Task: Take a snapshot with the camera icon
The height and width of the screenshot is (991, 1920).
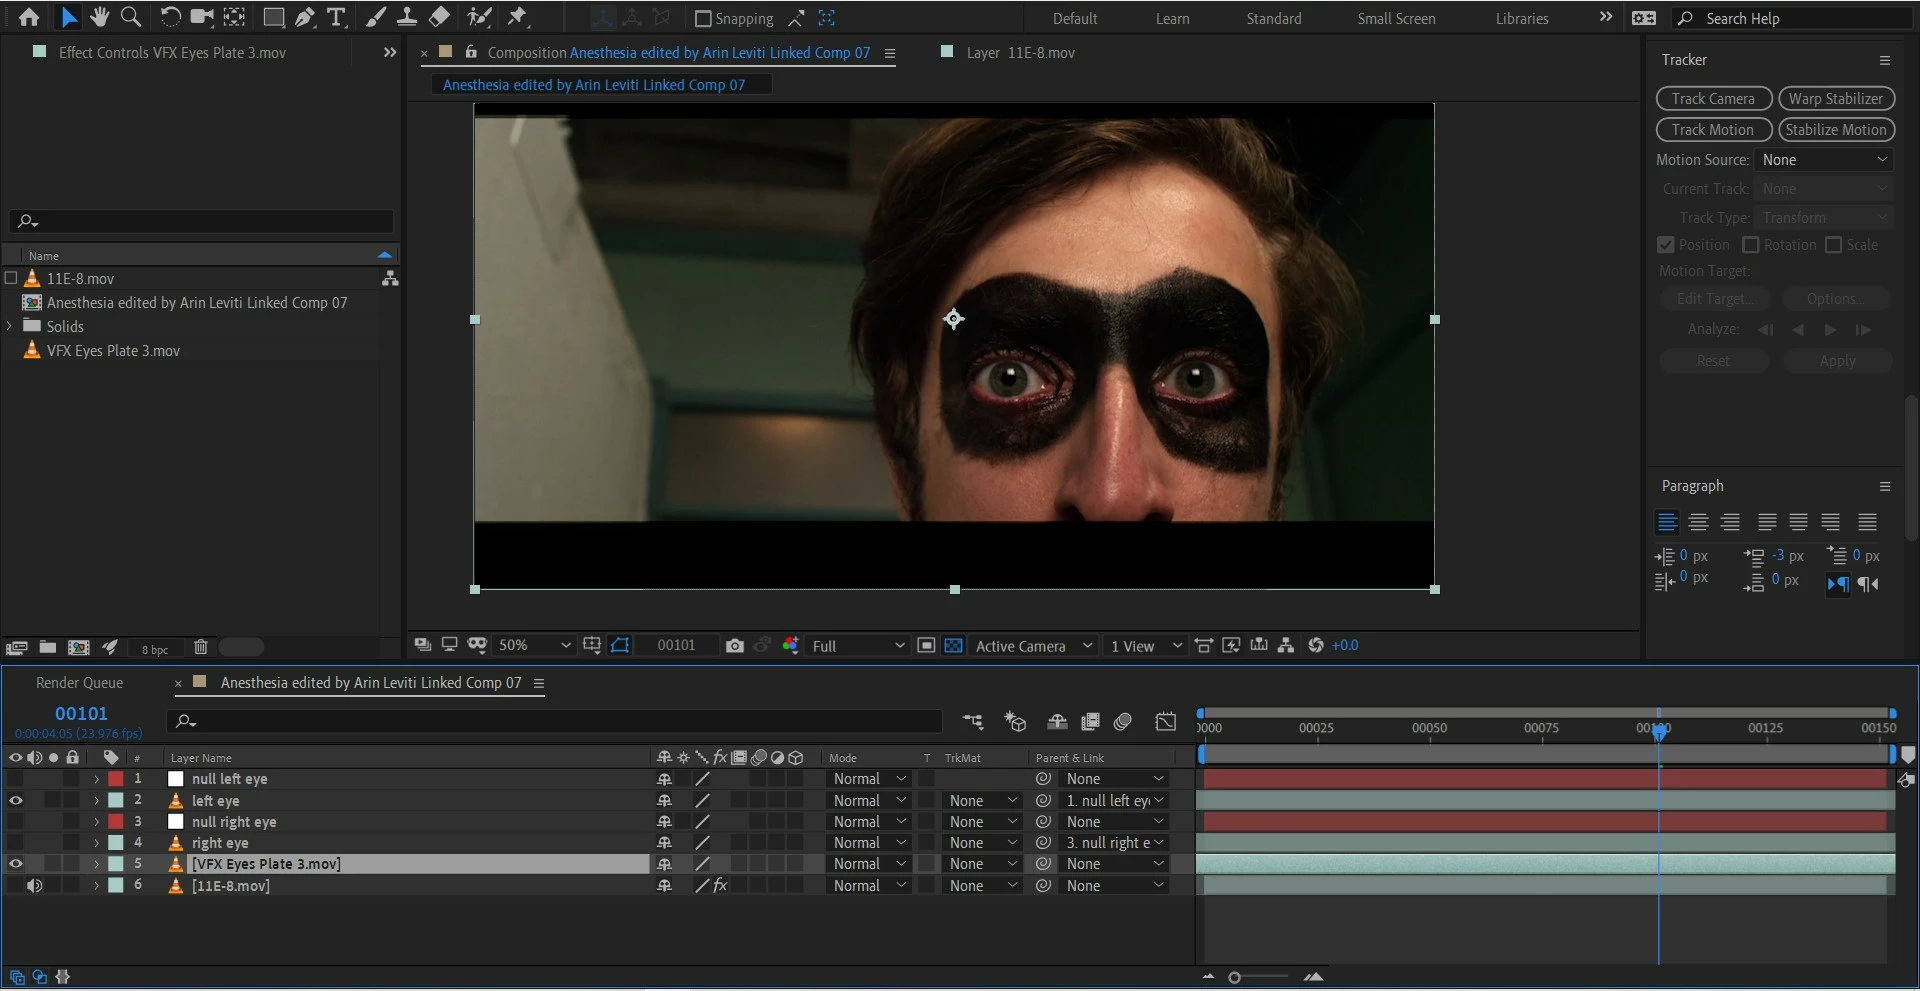Action: (735, 646)
